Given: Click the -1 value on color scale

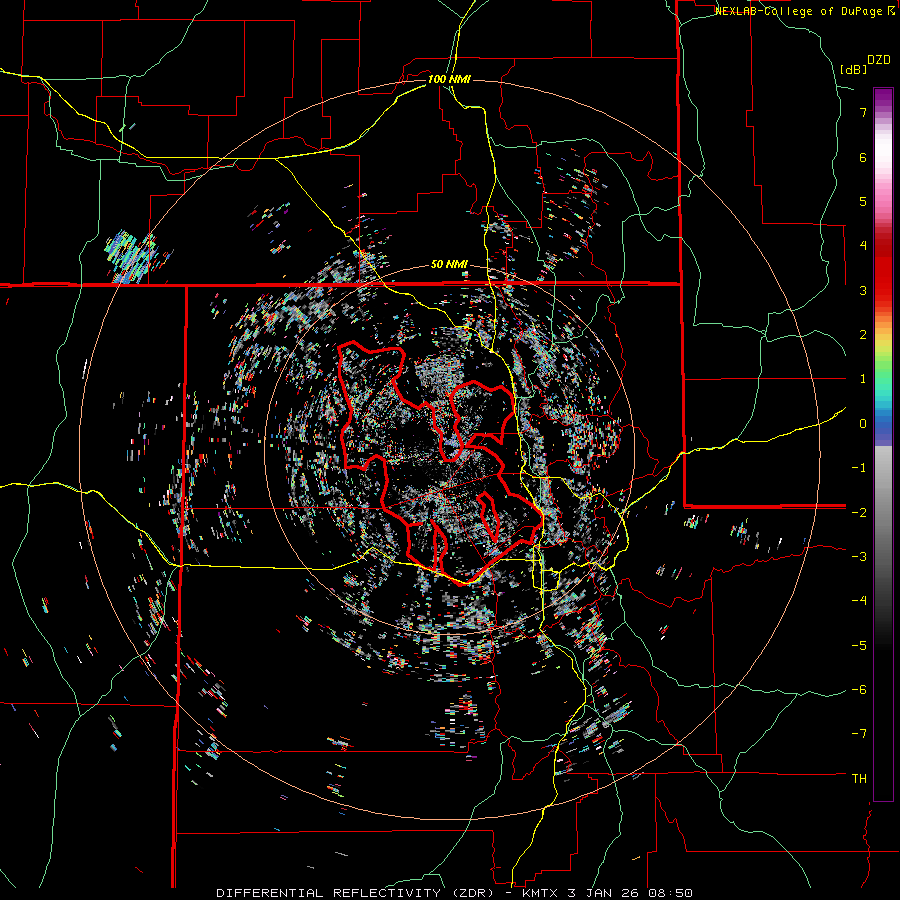Looking at the screenshot, I should [859, 468].
